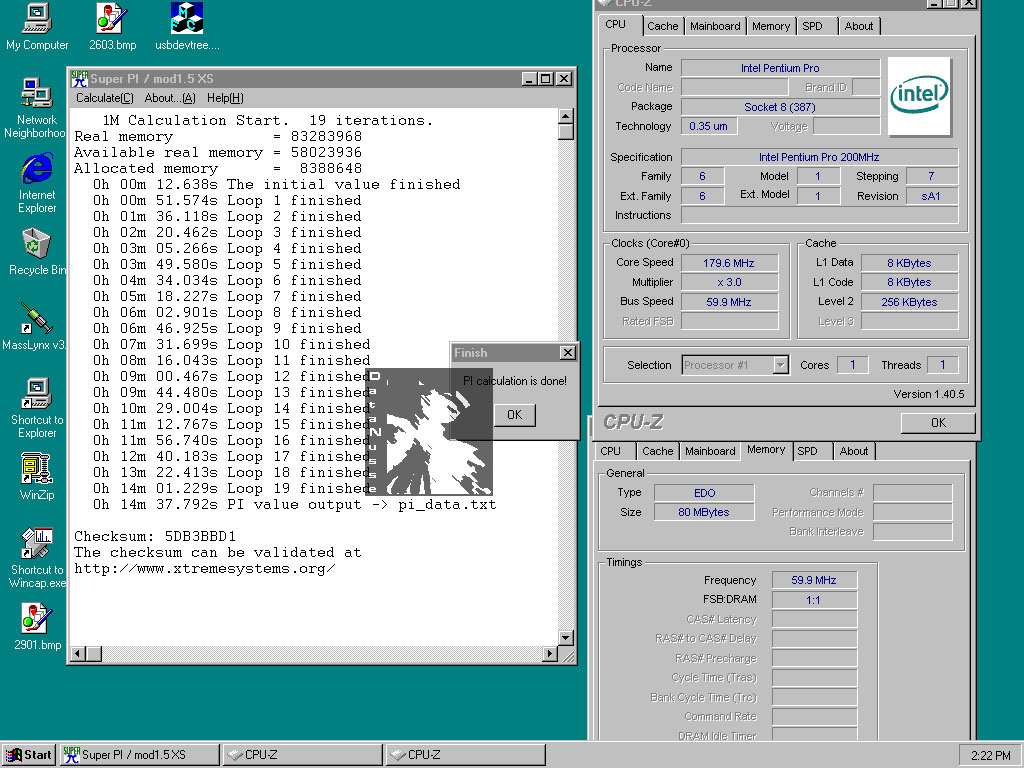Click the 1:1 FSB:DRAM value
The width and height of the screenshot is (1024, 768).
point(814,600)
